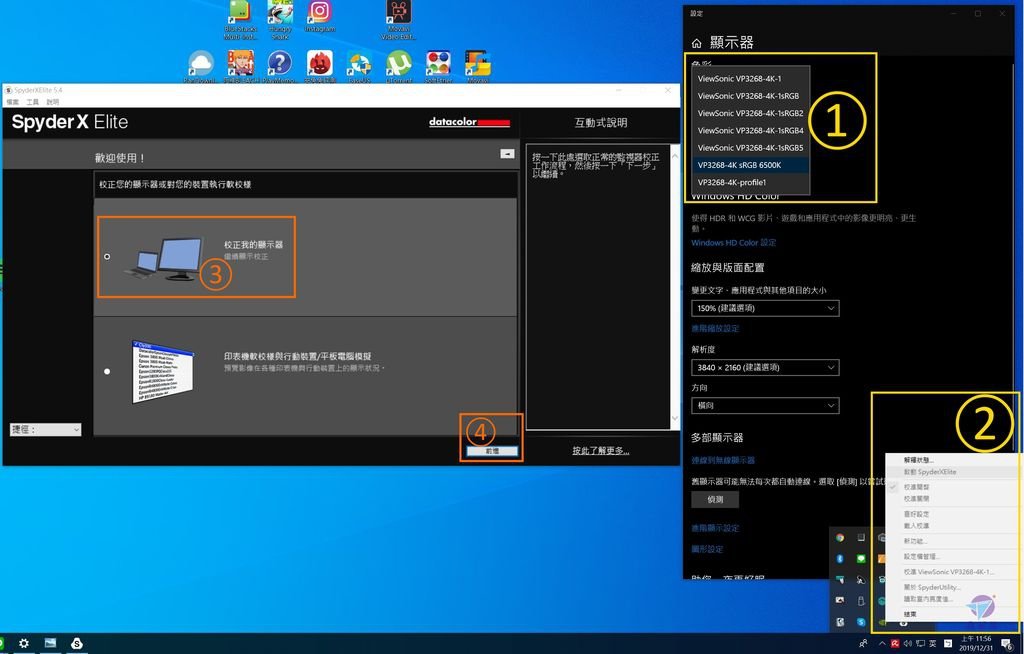Open the 進階縮放設定 link
The image size is (1024, 654).
click(715, 328)
